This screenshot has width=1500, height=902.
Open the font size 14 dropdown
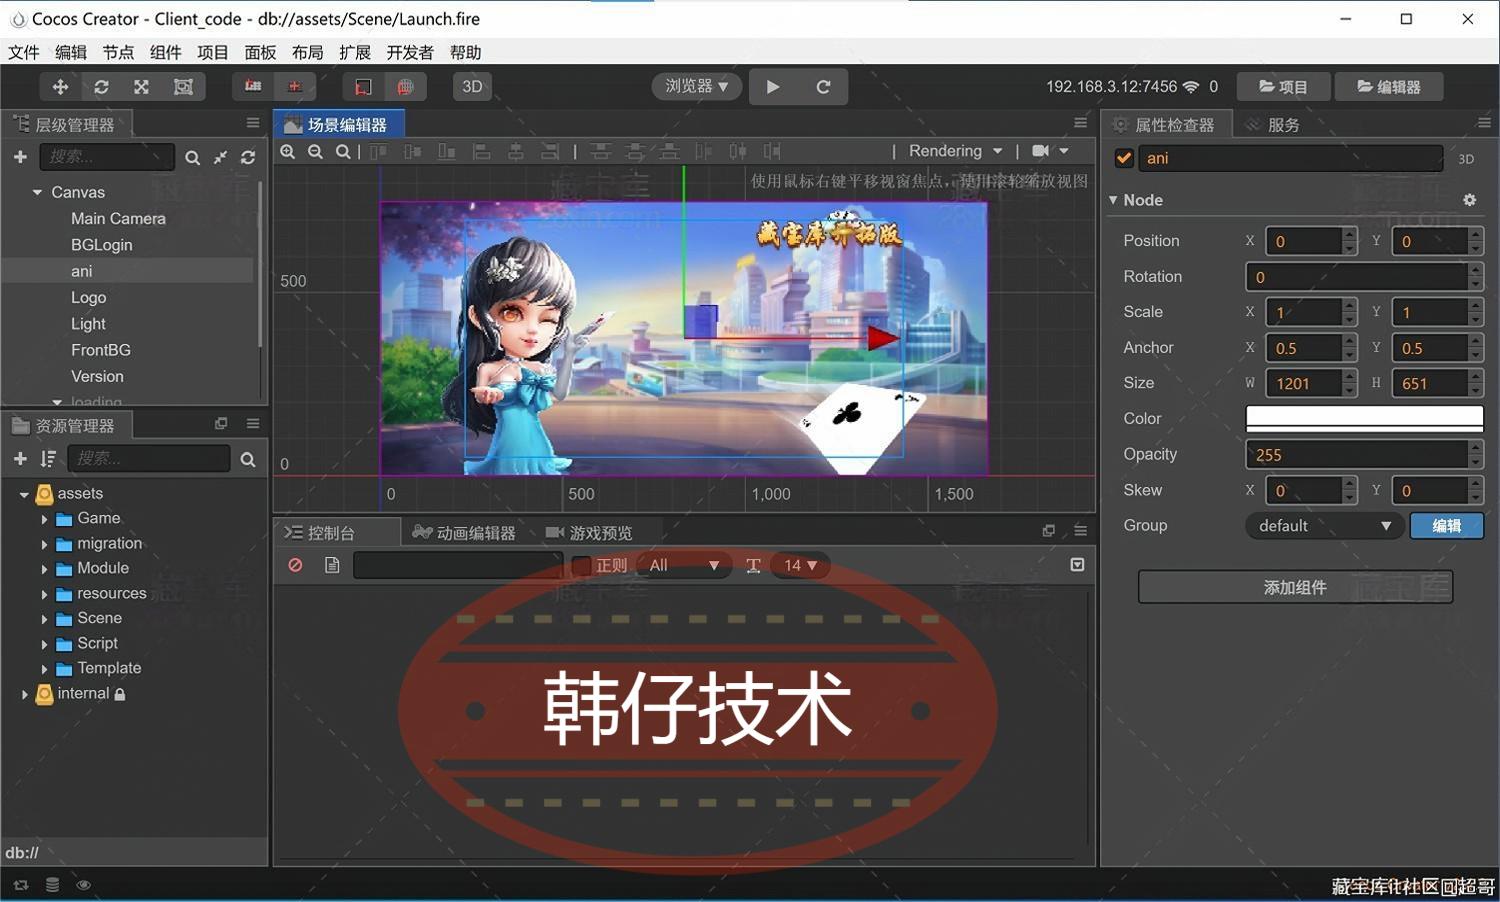tap(800, 566)
